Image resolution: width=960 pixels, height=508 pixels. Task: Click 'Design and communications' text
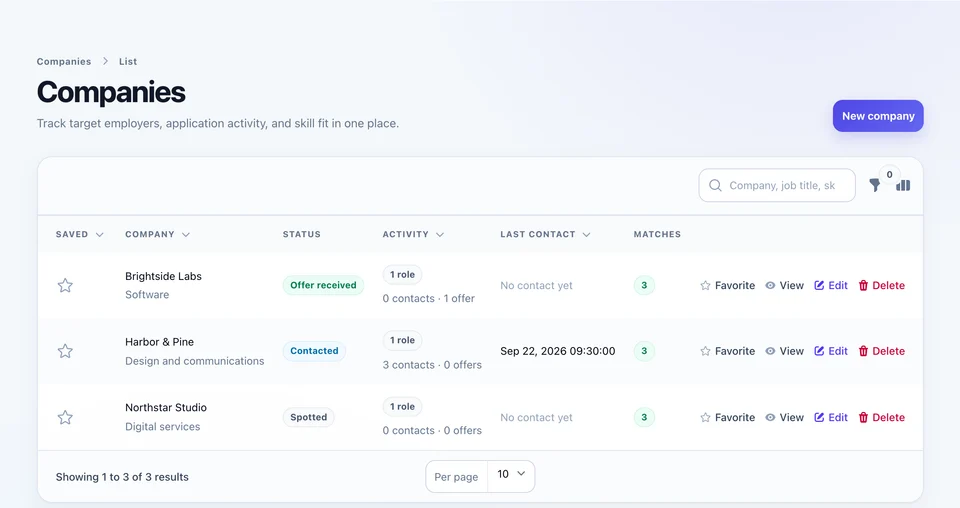click(195, 361)
